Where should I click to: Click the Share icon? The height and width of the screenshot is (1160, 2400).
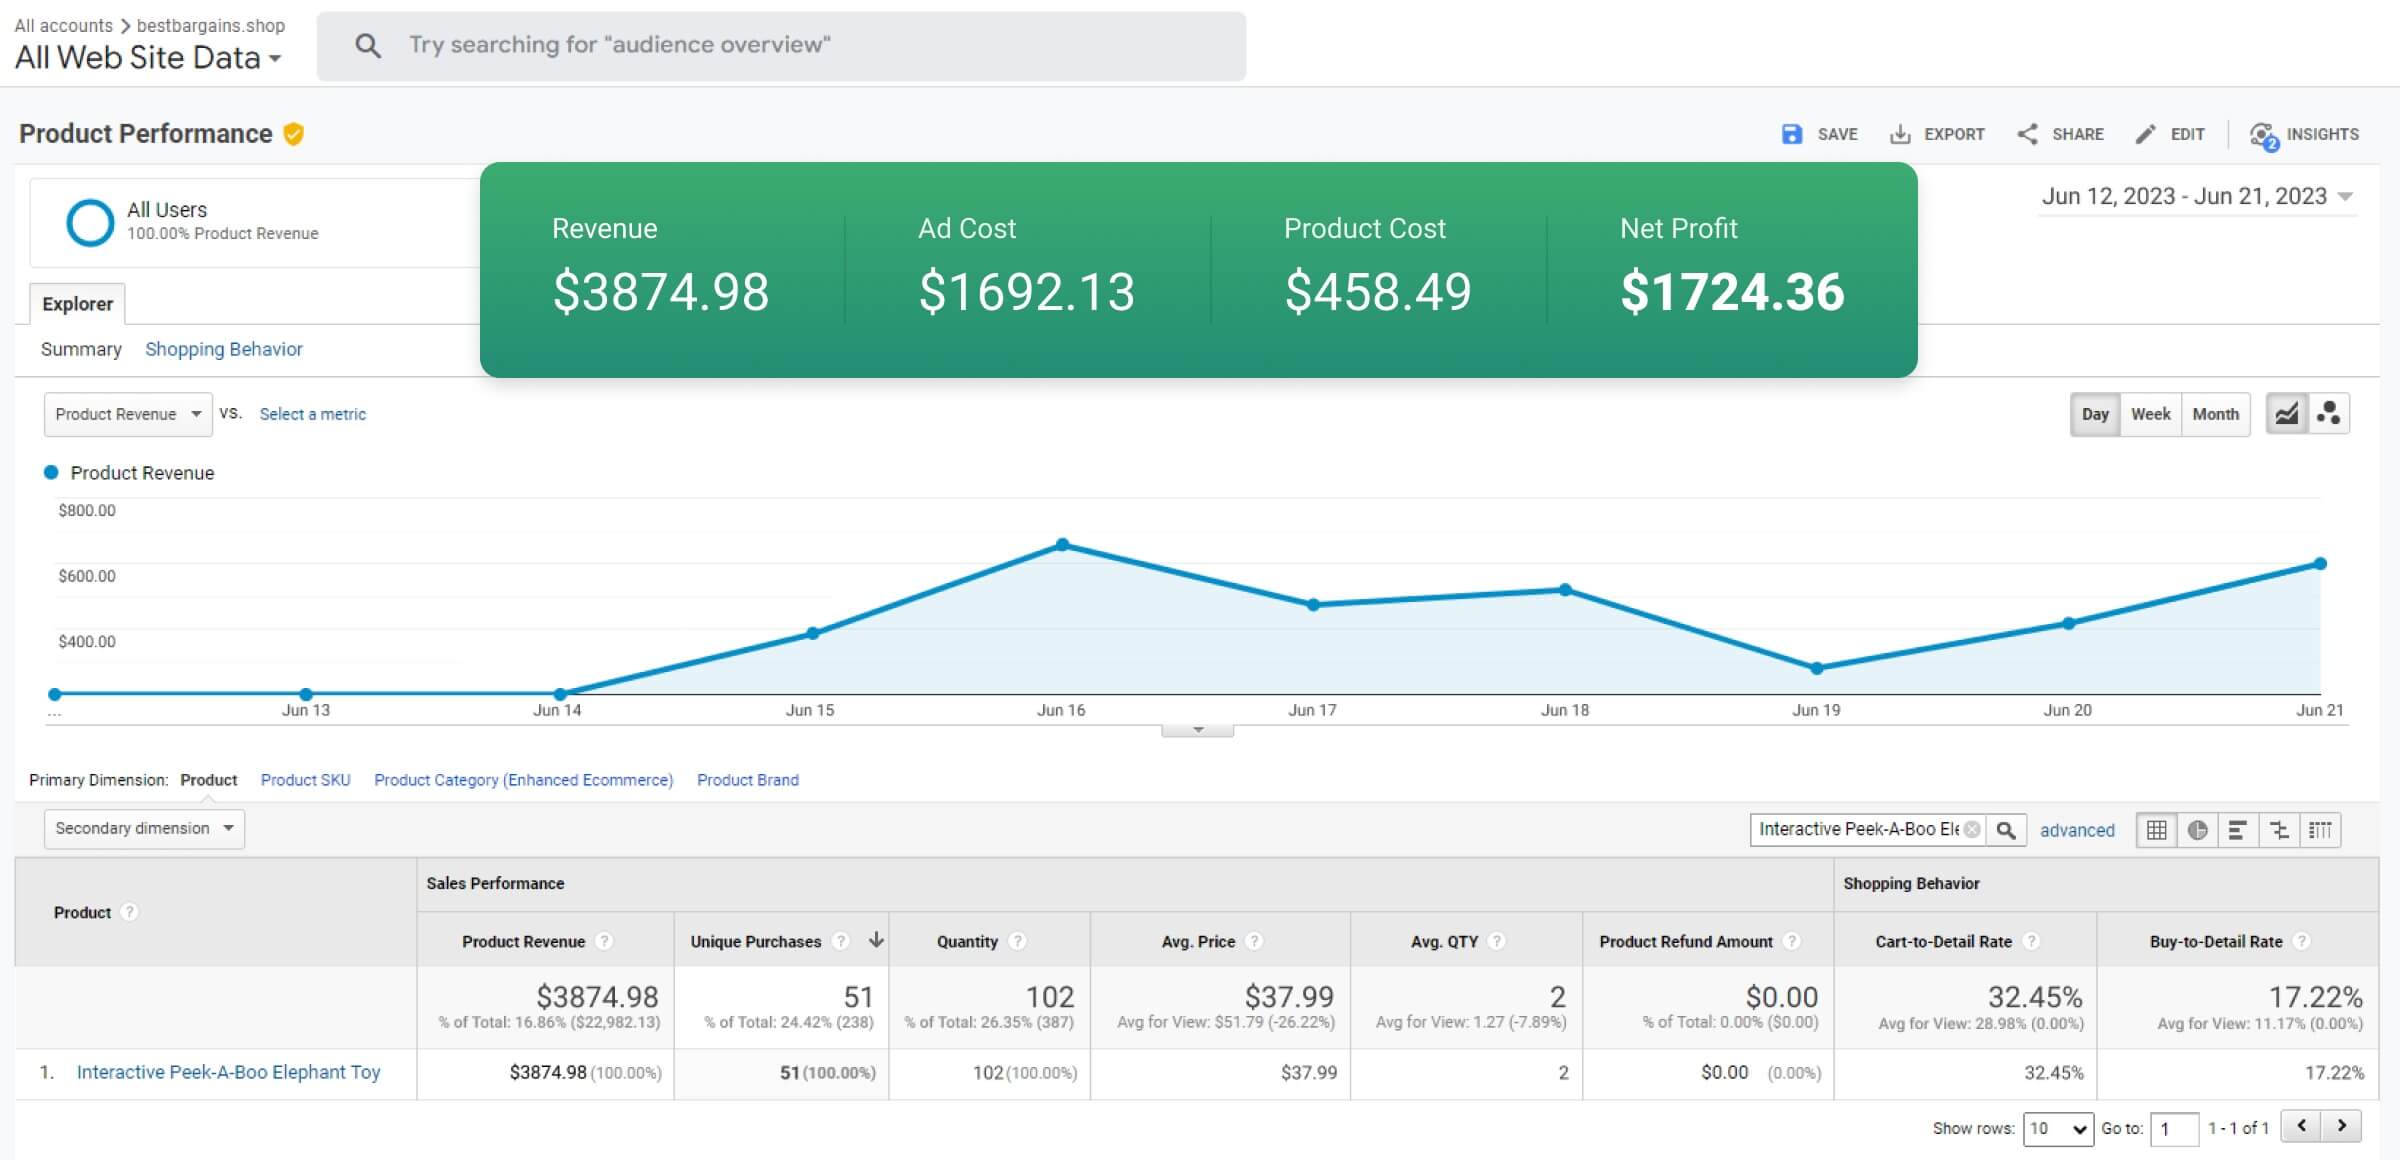pos(2027,134)
